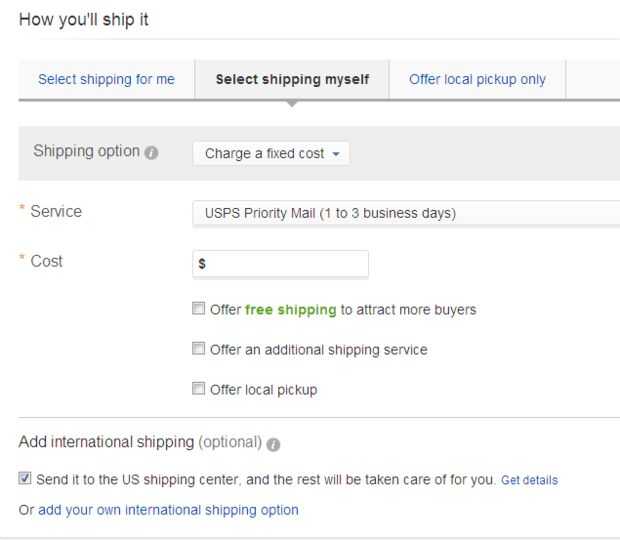Click the green free shipping text

(x=290, y=310)
